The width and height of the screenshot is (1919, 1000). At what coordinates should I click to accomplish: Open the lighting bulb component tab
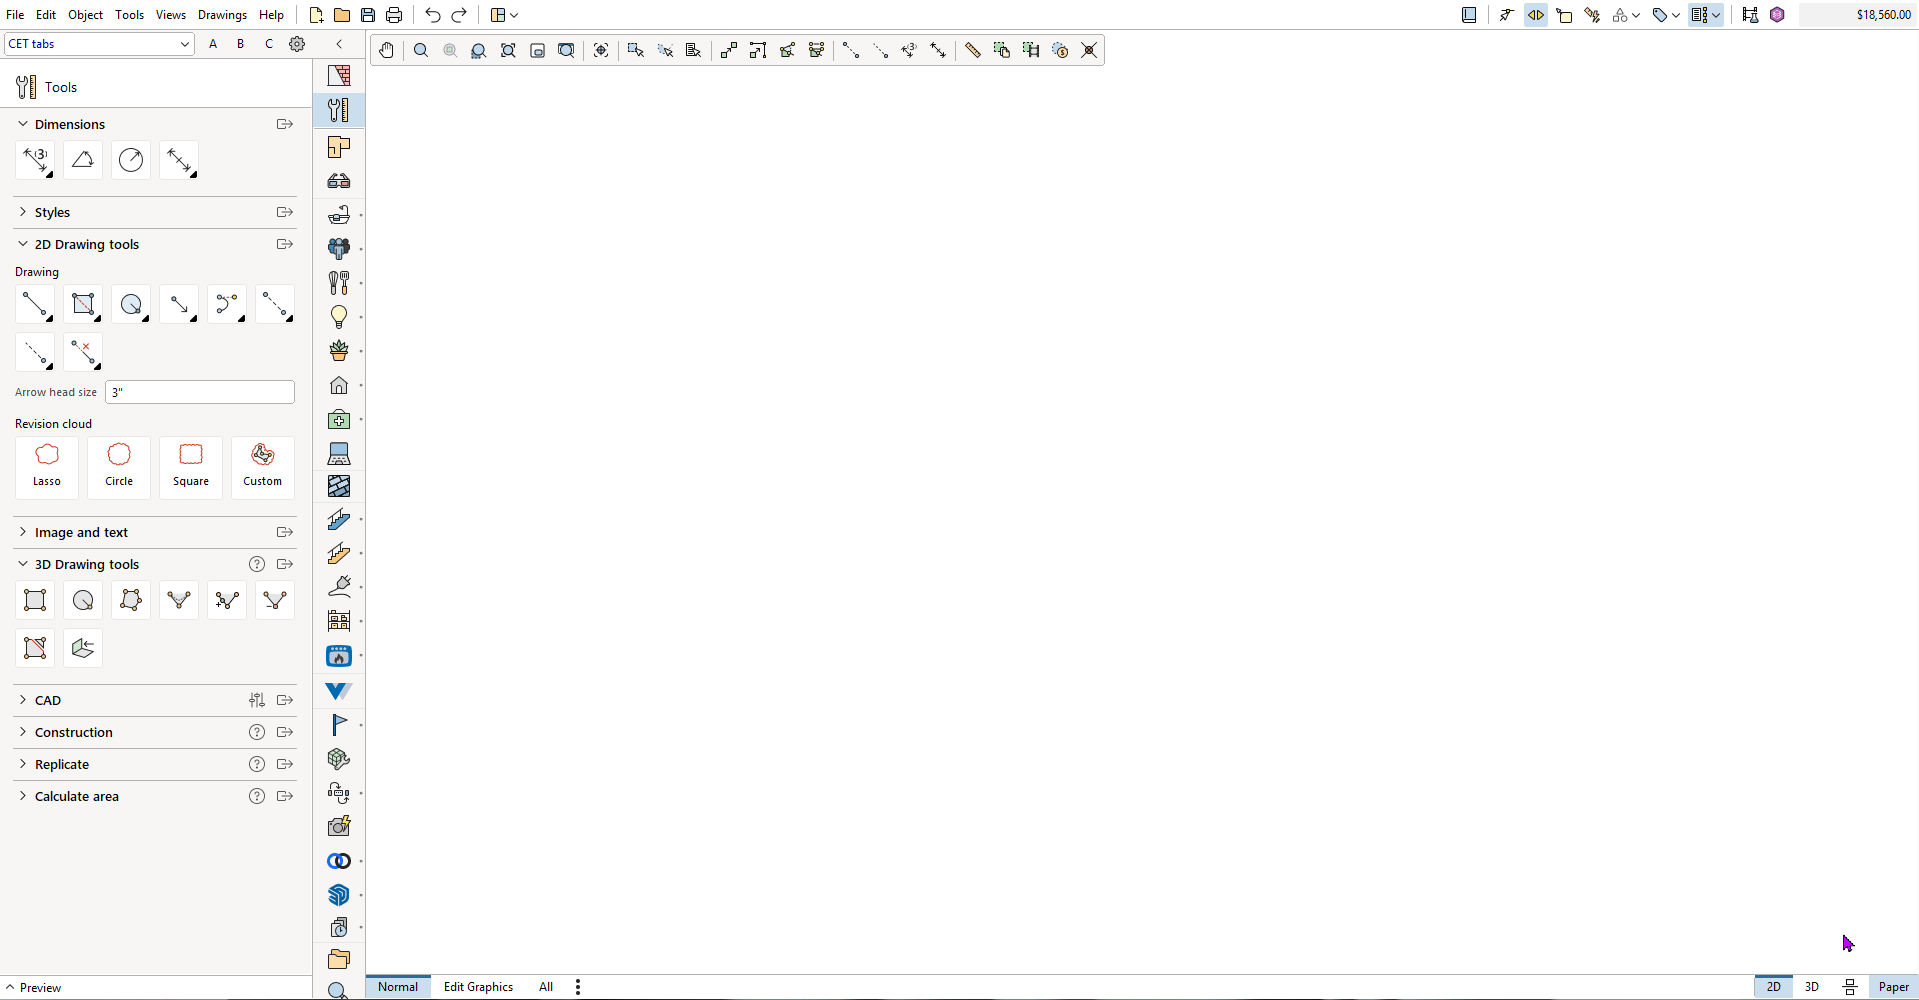pyautogui.click(x=339, y=317)
